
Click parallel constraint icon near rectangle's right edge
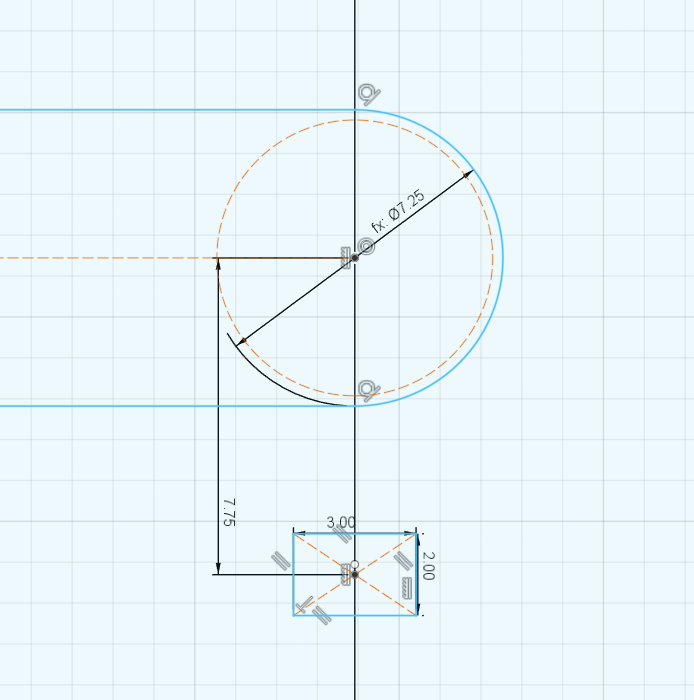click(x=404, y=560)
